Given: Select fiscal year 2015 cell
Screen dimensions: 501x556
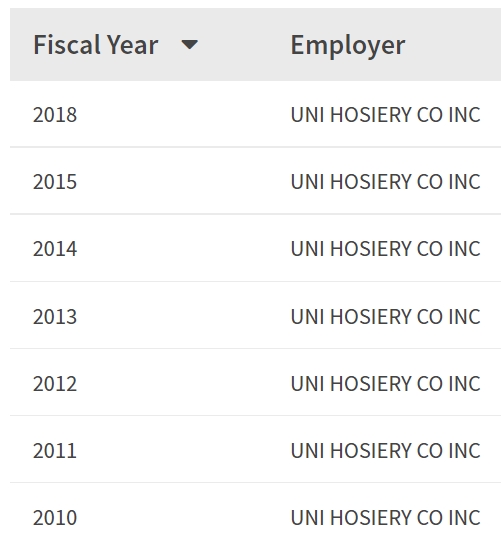Looking at the screenshot, I should 55,182.
